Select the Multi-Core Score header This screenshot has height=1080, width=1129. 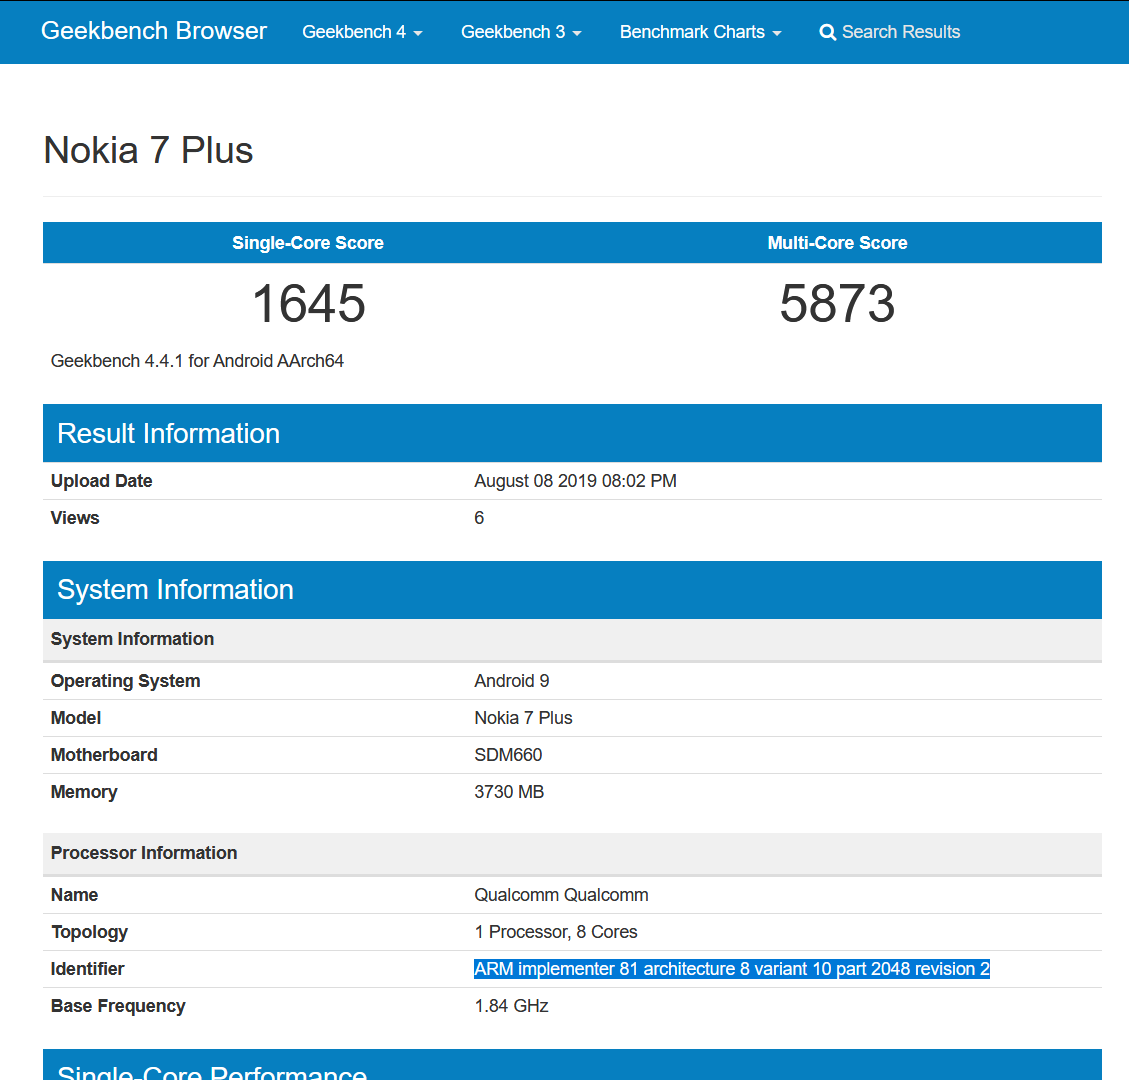(837, 243)
